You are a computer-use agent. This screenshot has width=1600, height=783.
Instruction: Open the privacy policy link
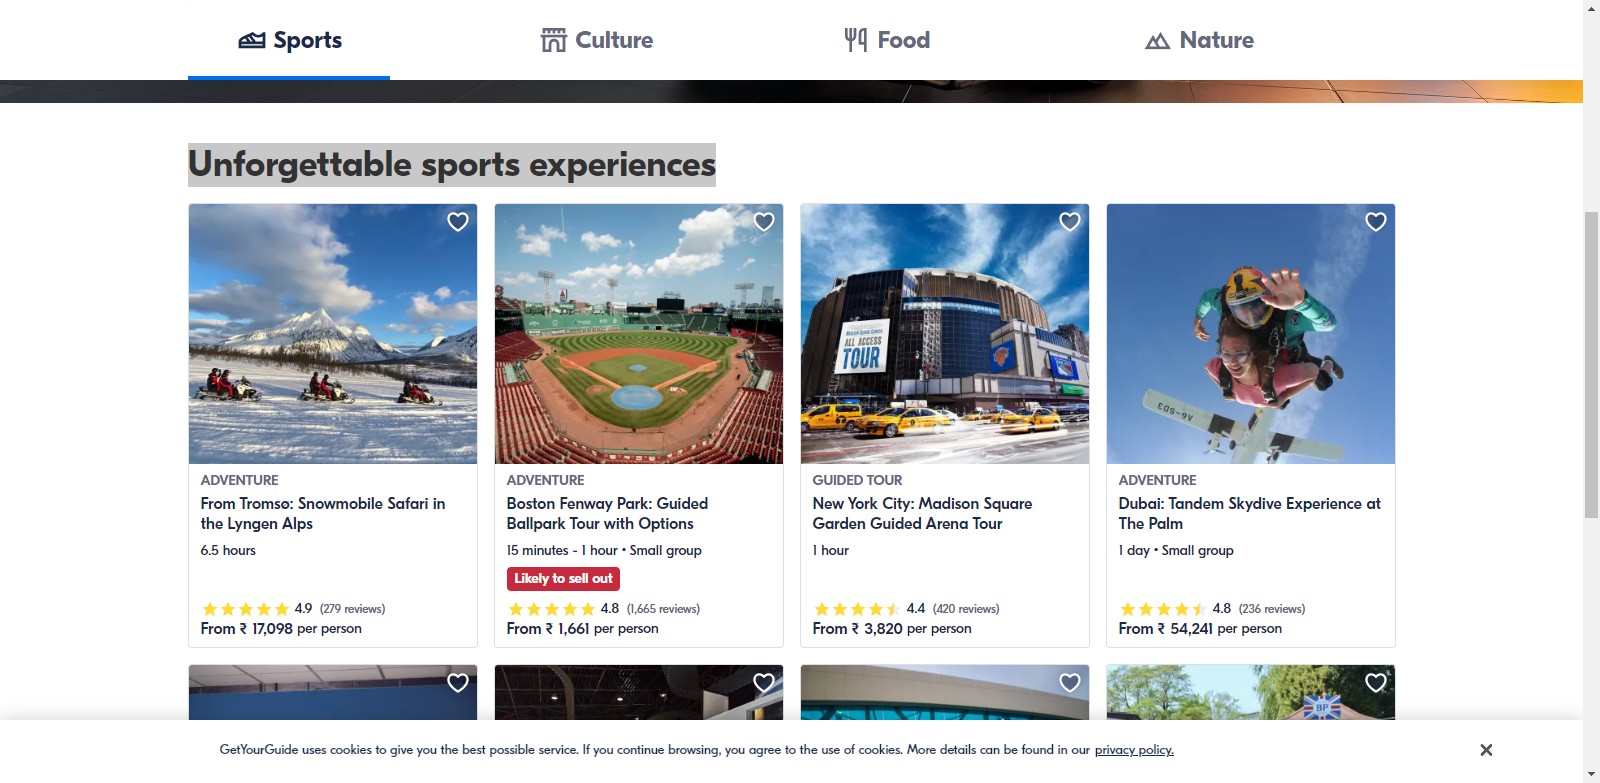click(x=1134, y=750)
